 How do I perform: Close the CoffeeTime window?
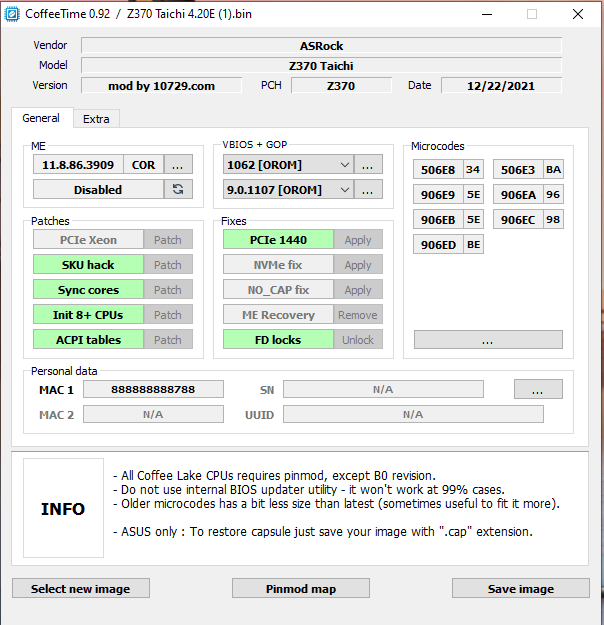578,14
